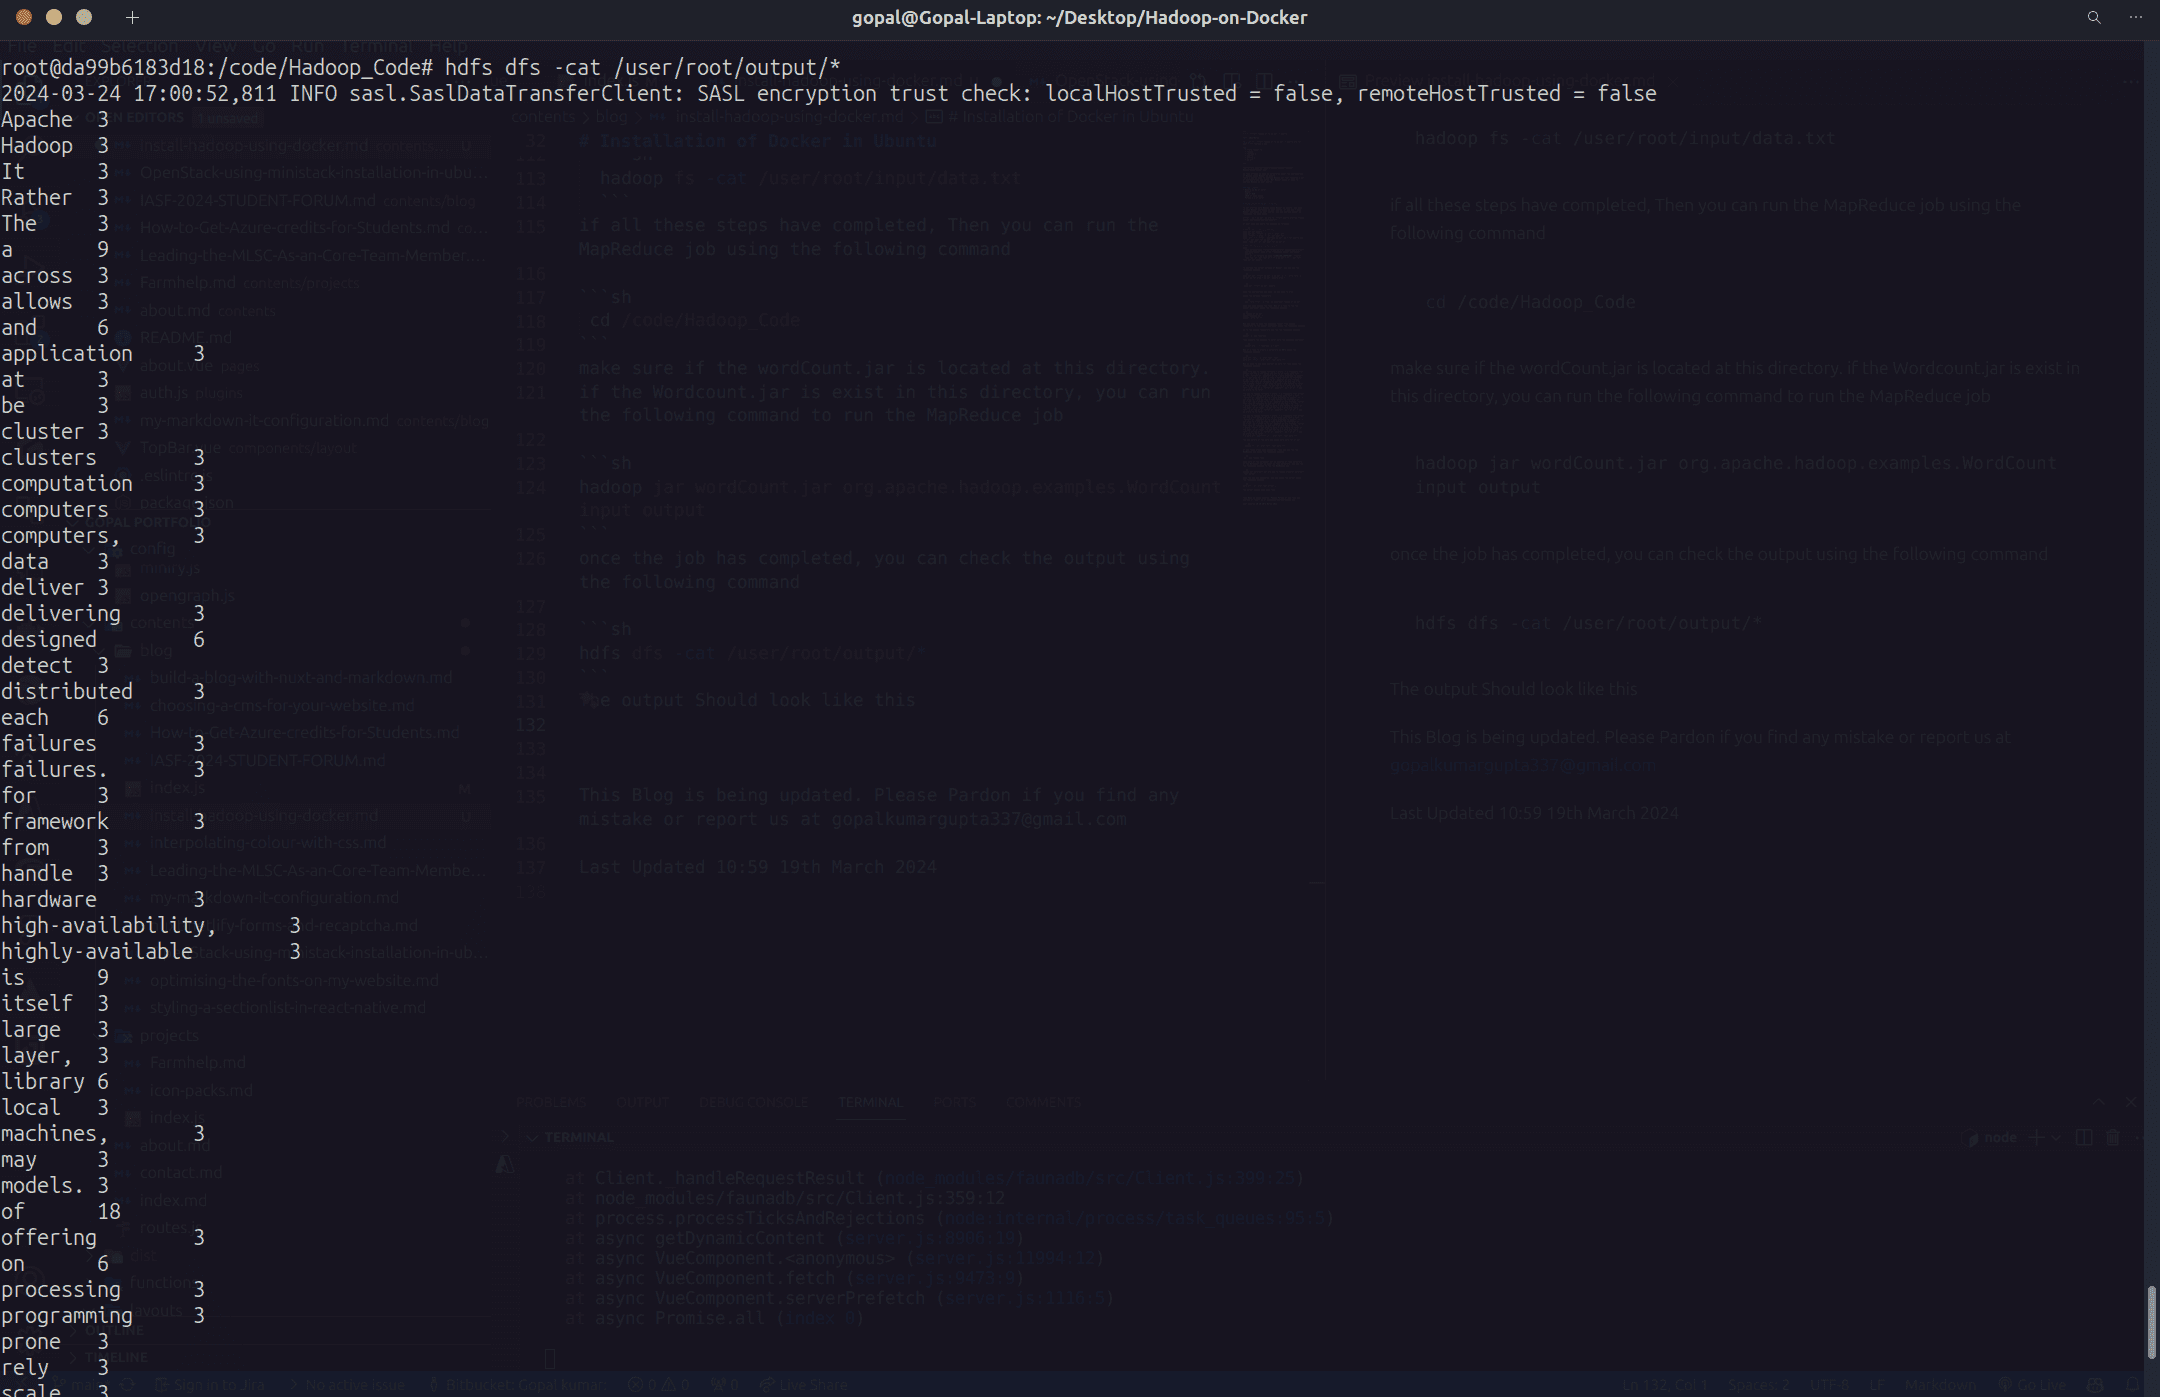Open new terminal dropdown arrow beside node

(x=2056, y=1138)
